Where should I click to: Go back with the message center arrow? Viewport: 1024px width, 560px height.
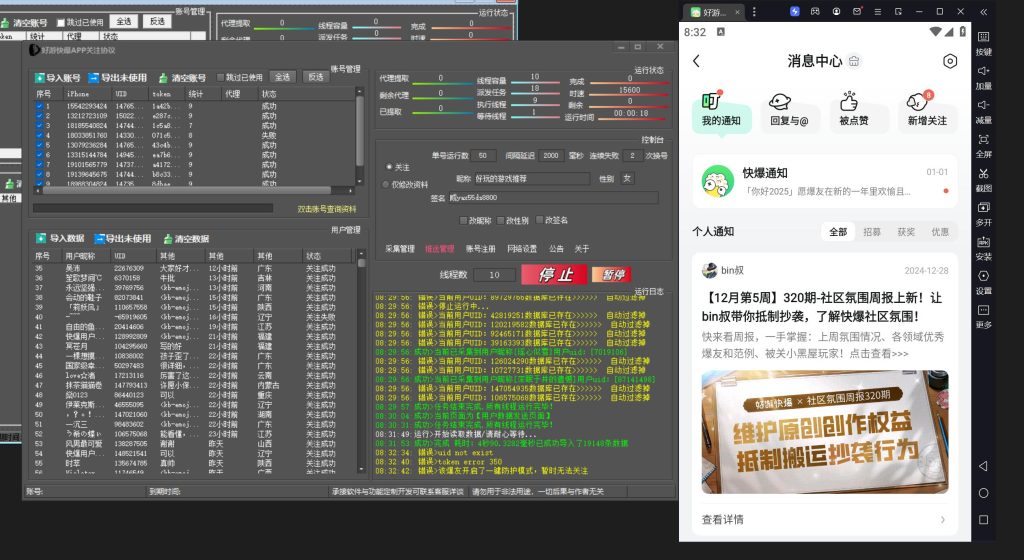pyautogui.click(x=696, y=61)
